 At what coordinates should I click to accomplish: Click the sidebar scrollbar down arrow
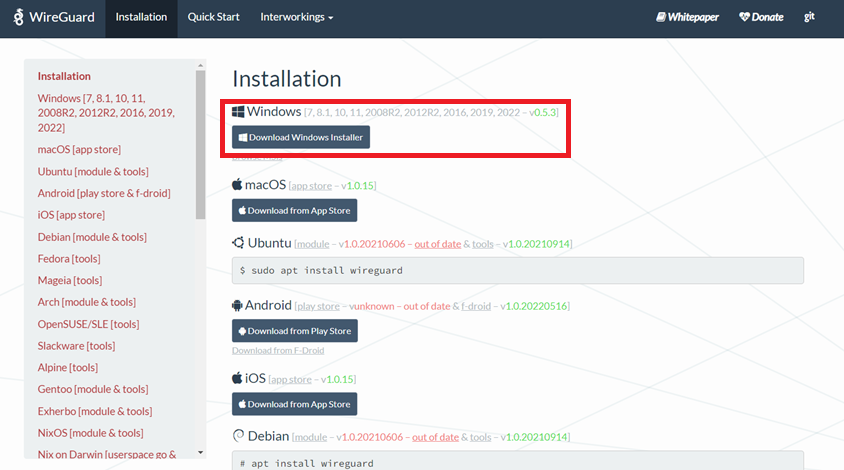click(200, 452)
